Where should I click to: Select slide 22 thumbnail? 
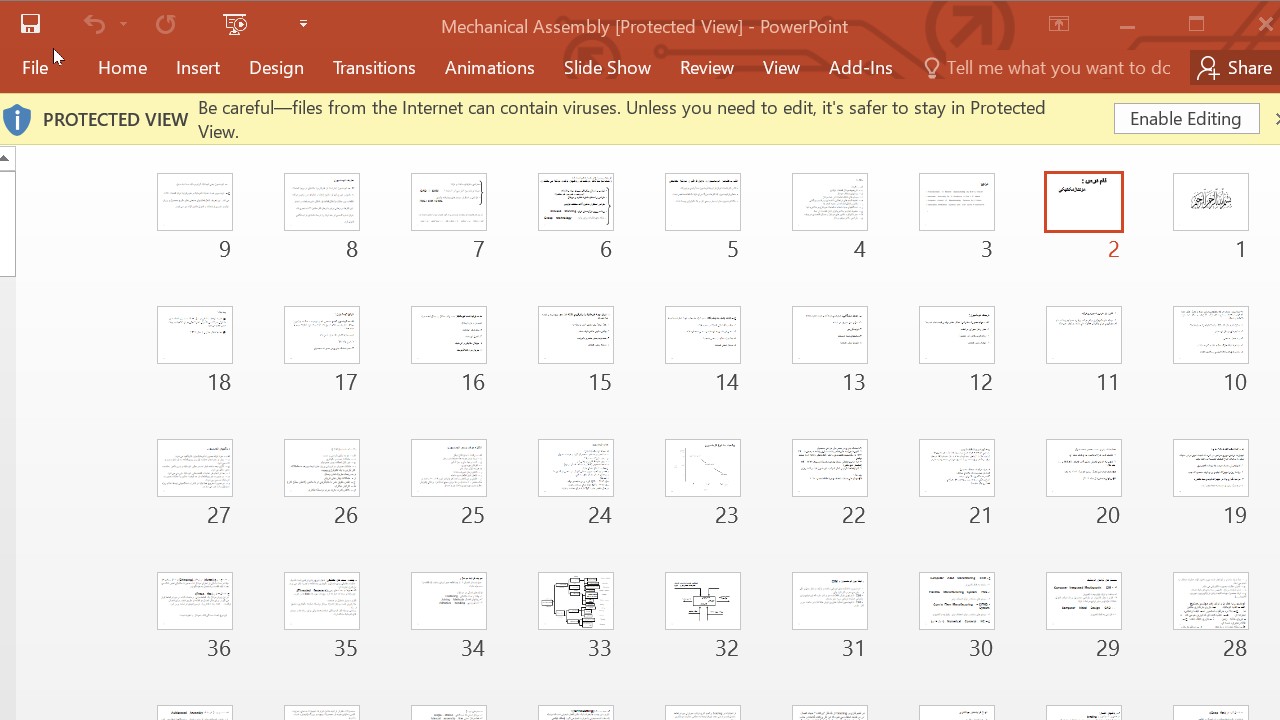tap(829, 468)
